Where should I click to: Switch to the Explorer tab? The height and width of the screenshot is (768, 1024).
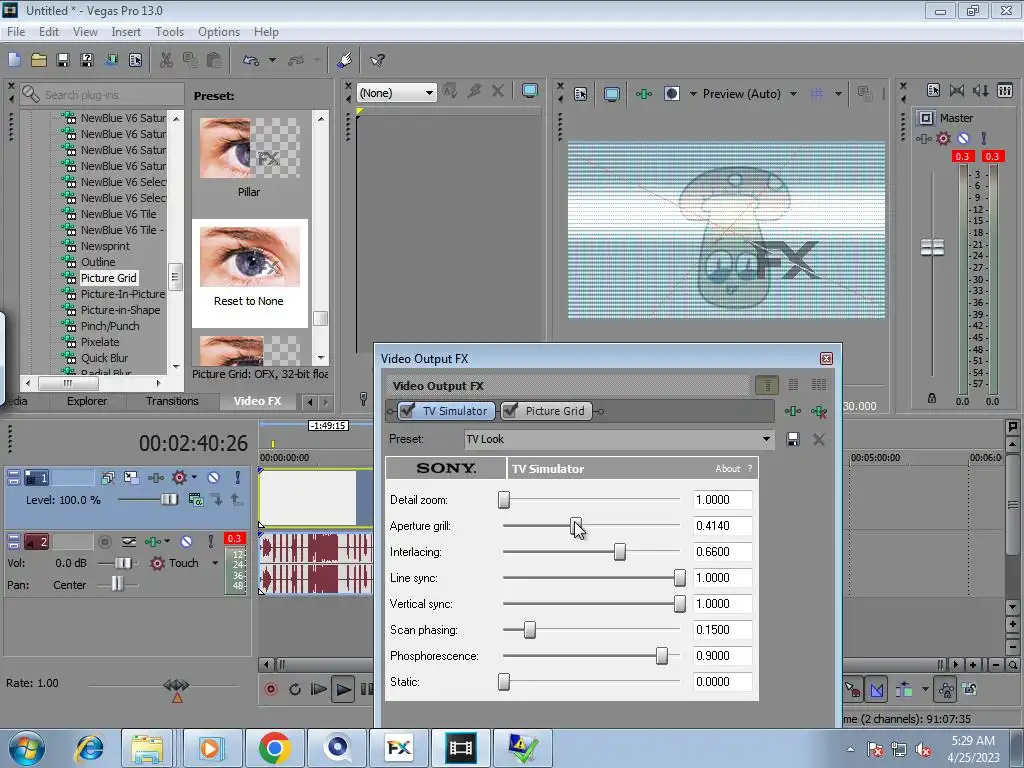click(x=86, y=401)
